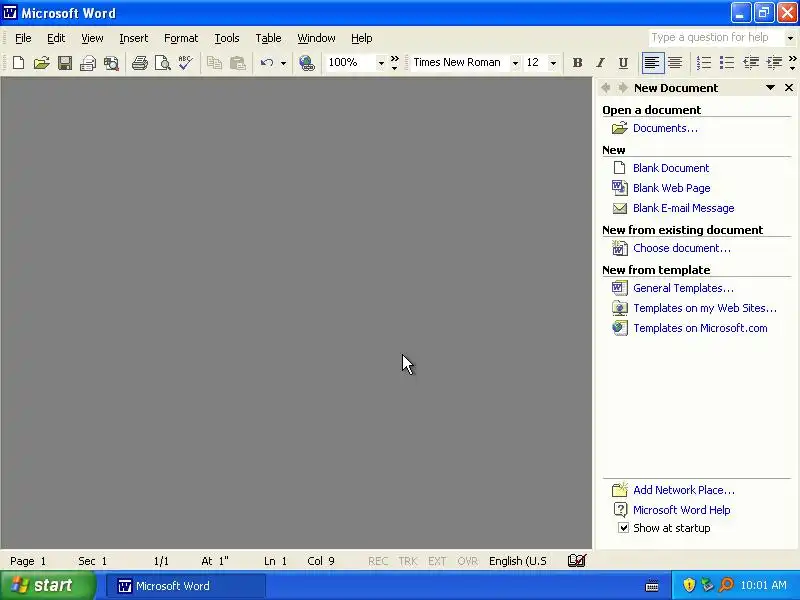Click Templates on my Web Sites... link
The height and width of the screenshot is (600, 800).
[705, 308]
